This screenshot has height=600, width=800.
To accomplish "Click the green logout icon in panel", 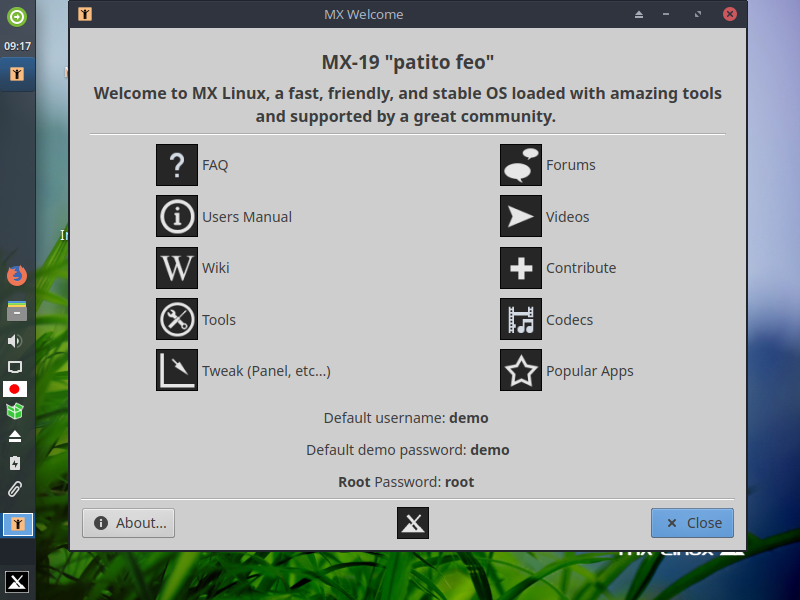I will (x=17, y=17).
